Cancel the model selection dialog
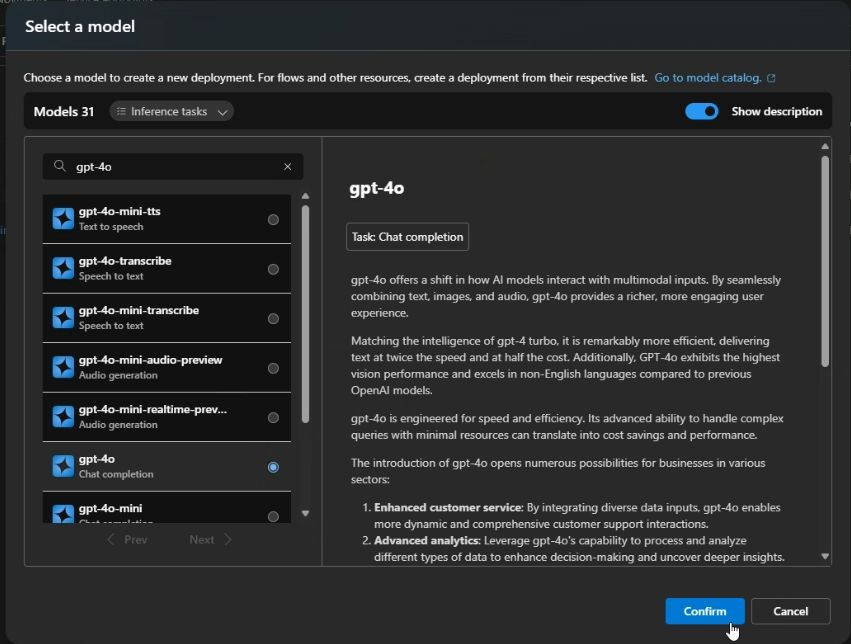 click(790, 611)
